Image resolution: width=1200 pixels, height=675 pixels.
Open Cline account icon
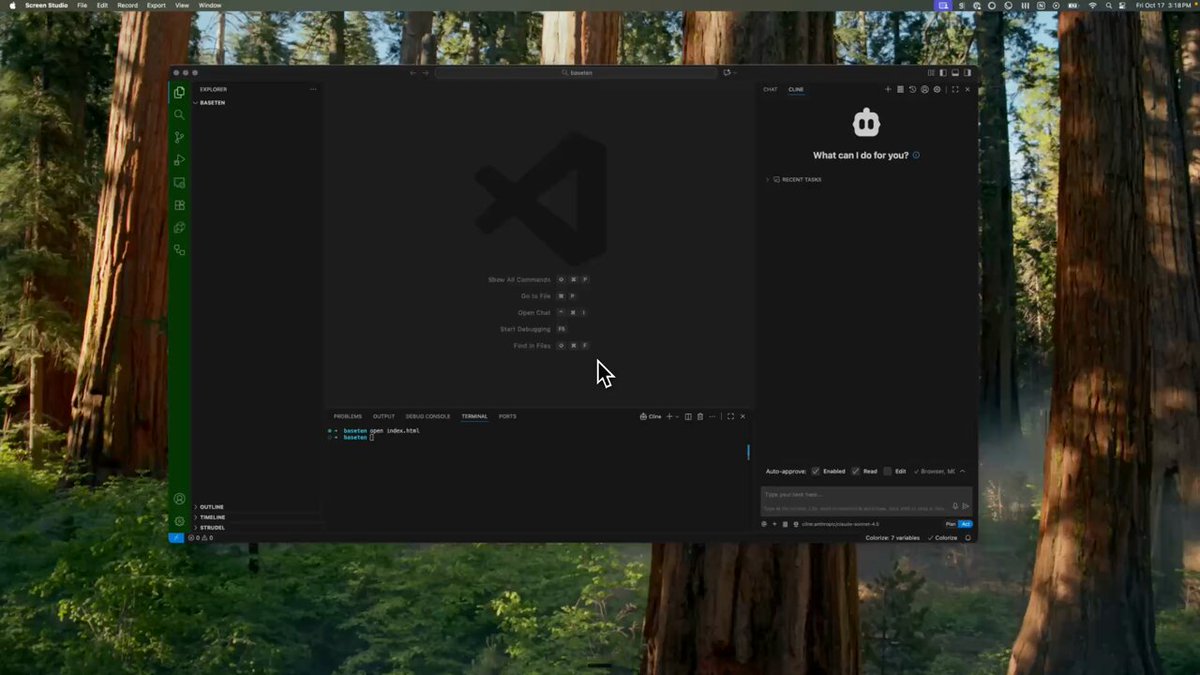pyautogui.click(x=925, y=89)
